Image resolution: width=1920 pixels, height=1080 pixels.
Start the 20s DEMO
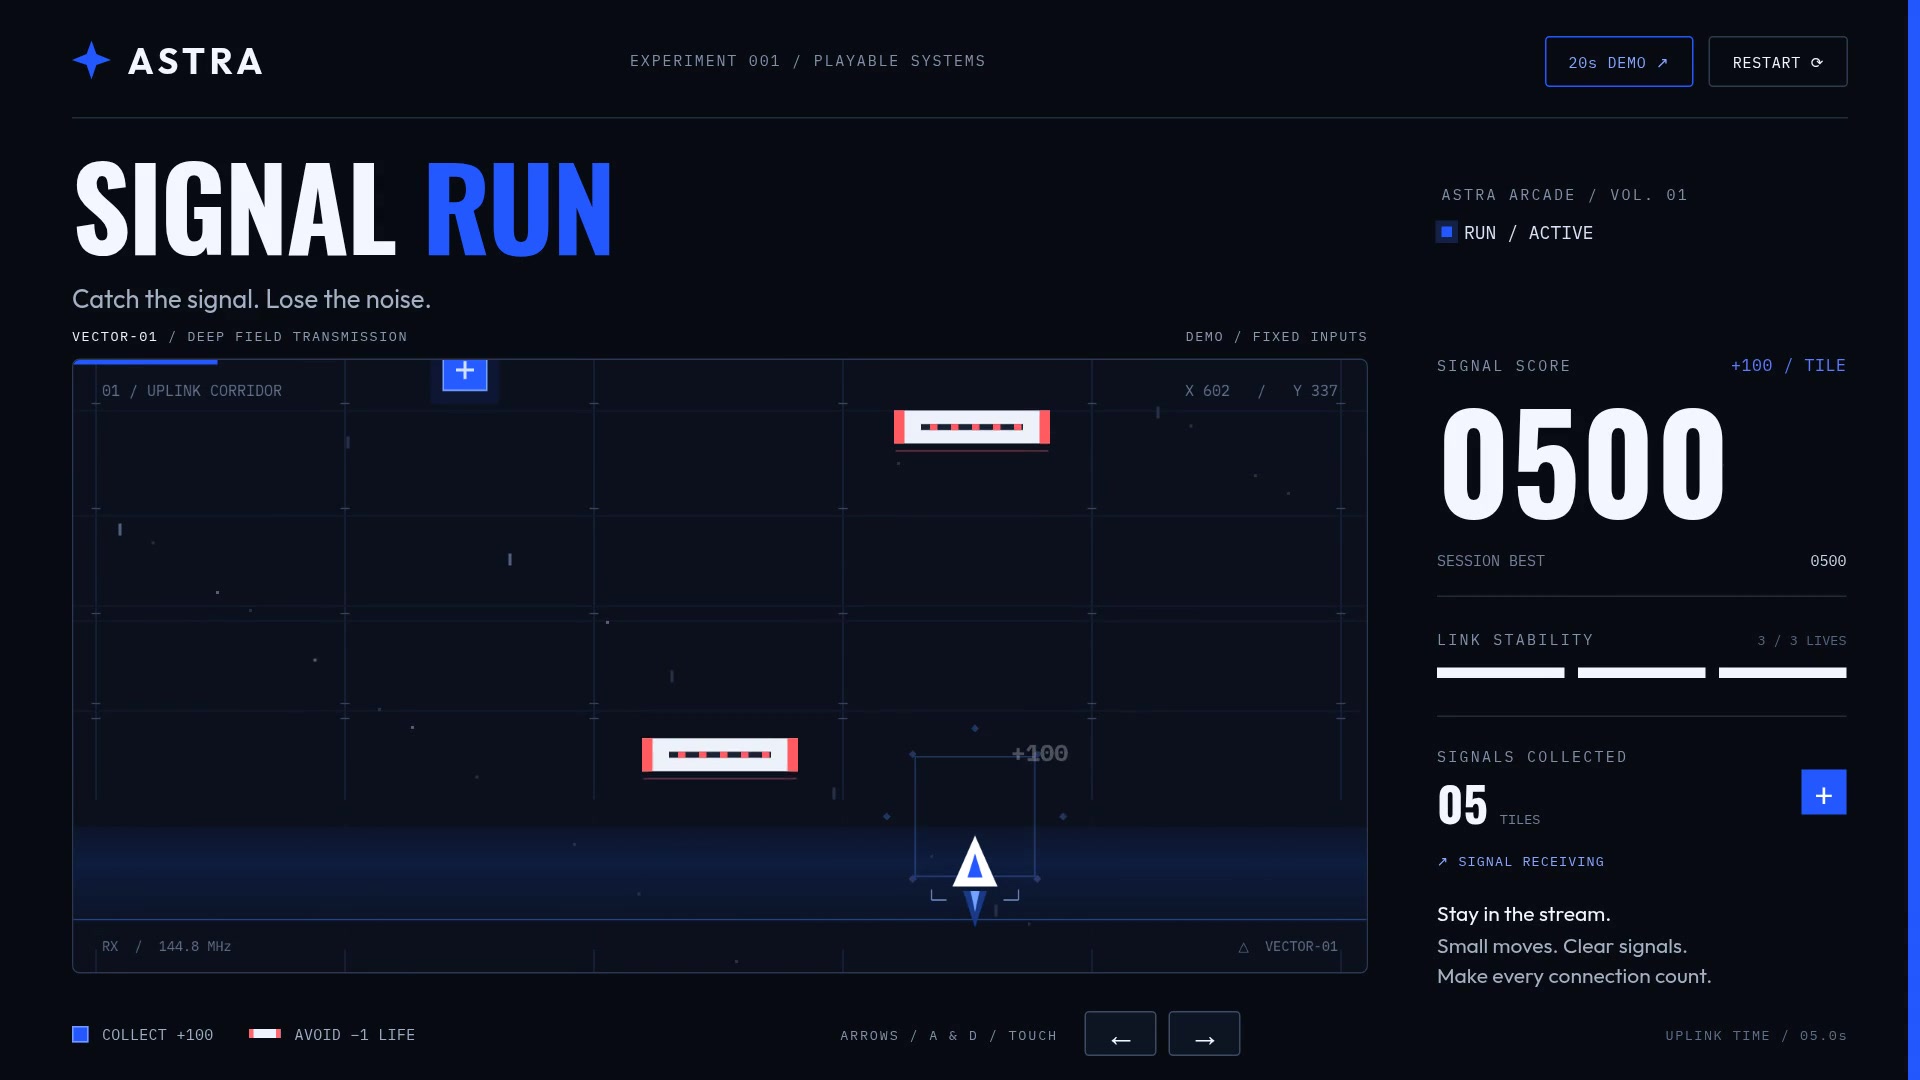(1618, 62)
